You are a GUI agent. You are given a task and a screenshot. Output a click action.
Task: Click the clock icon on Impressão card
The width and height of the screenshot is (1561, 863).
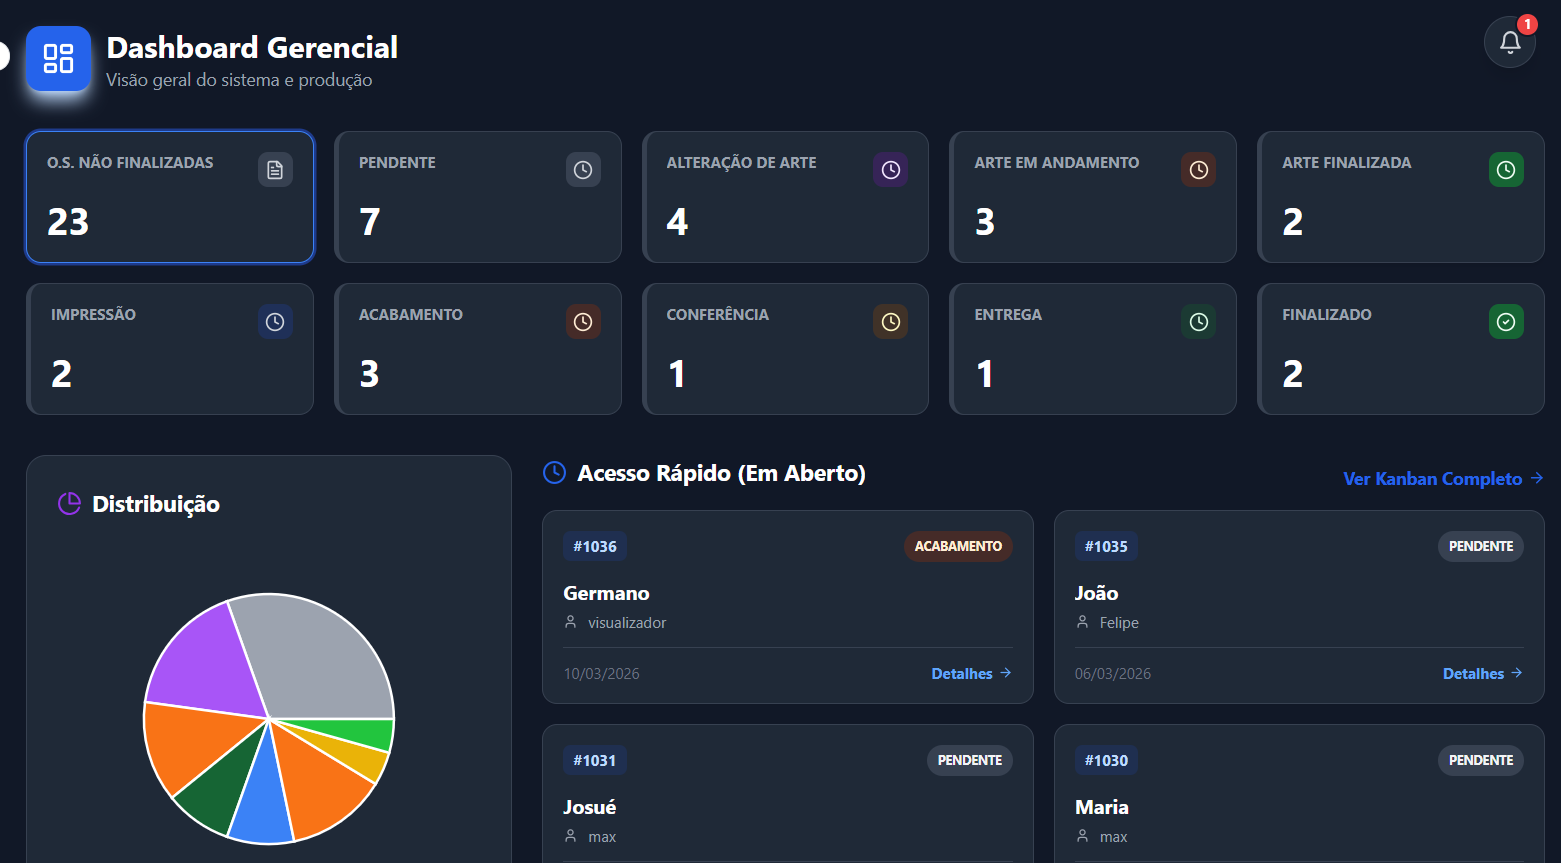[x=275, y=322]
